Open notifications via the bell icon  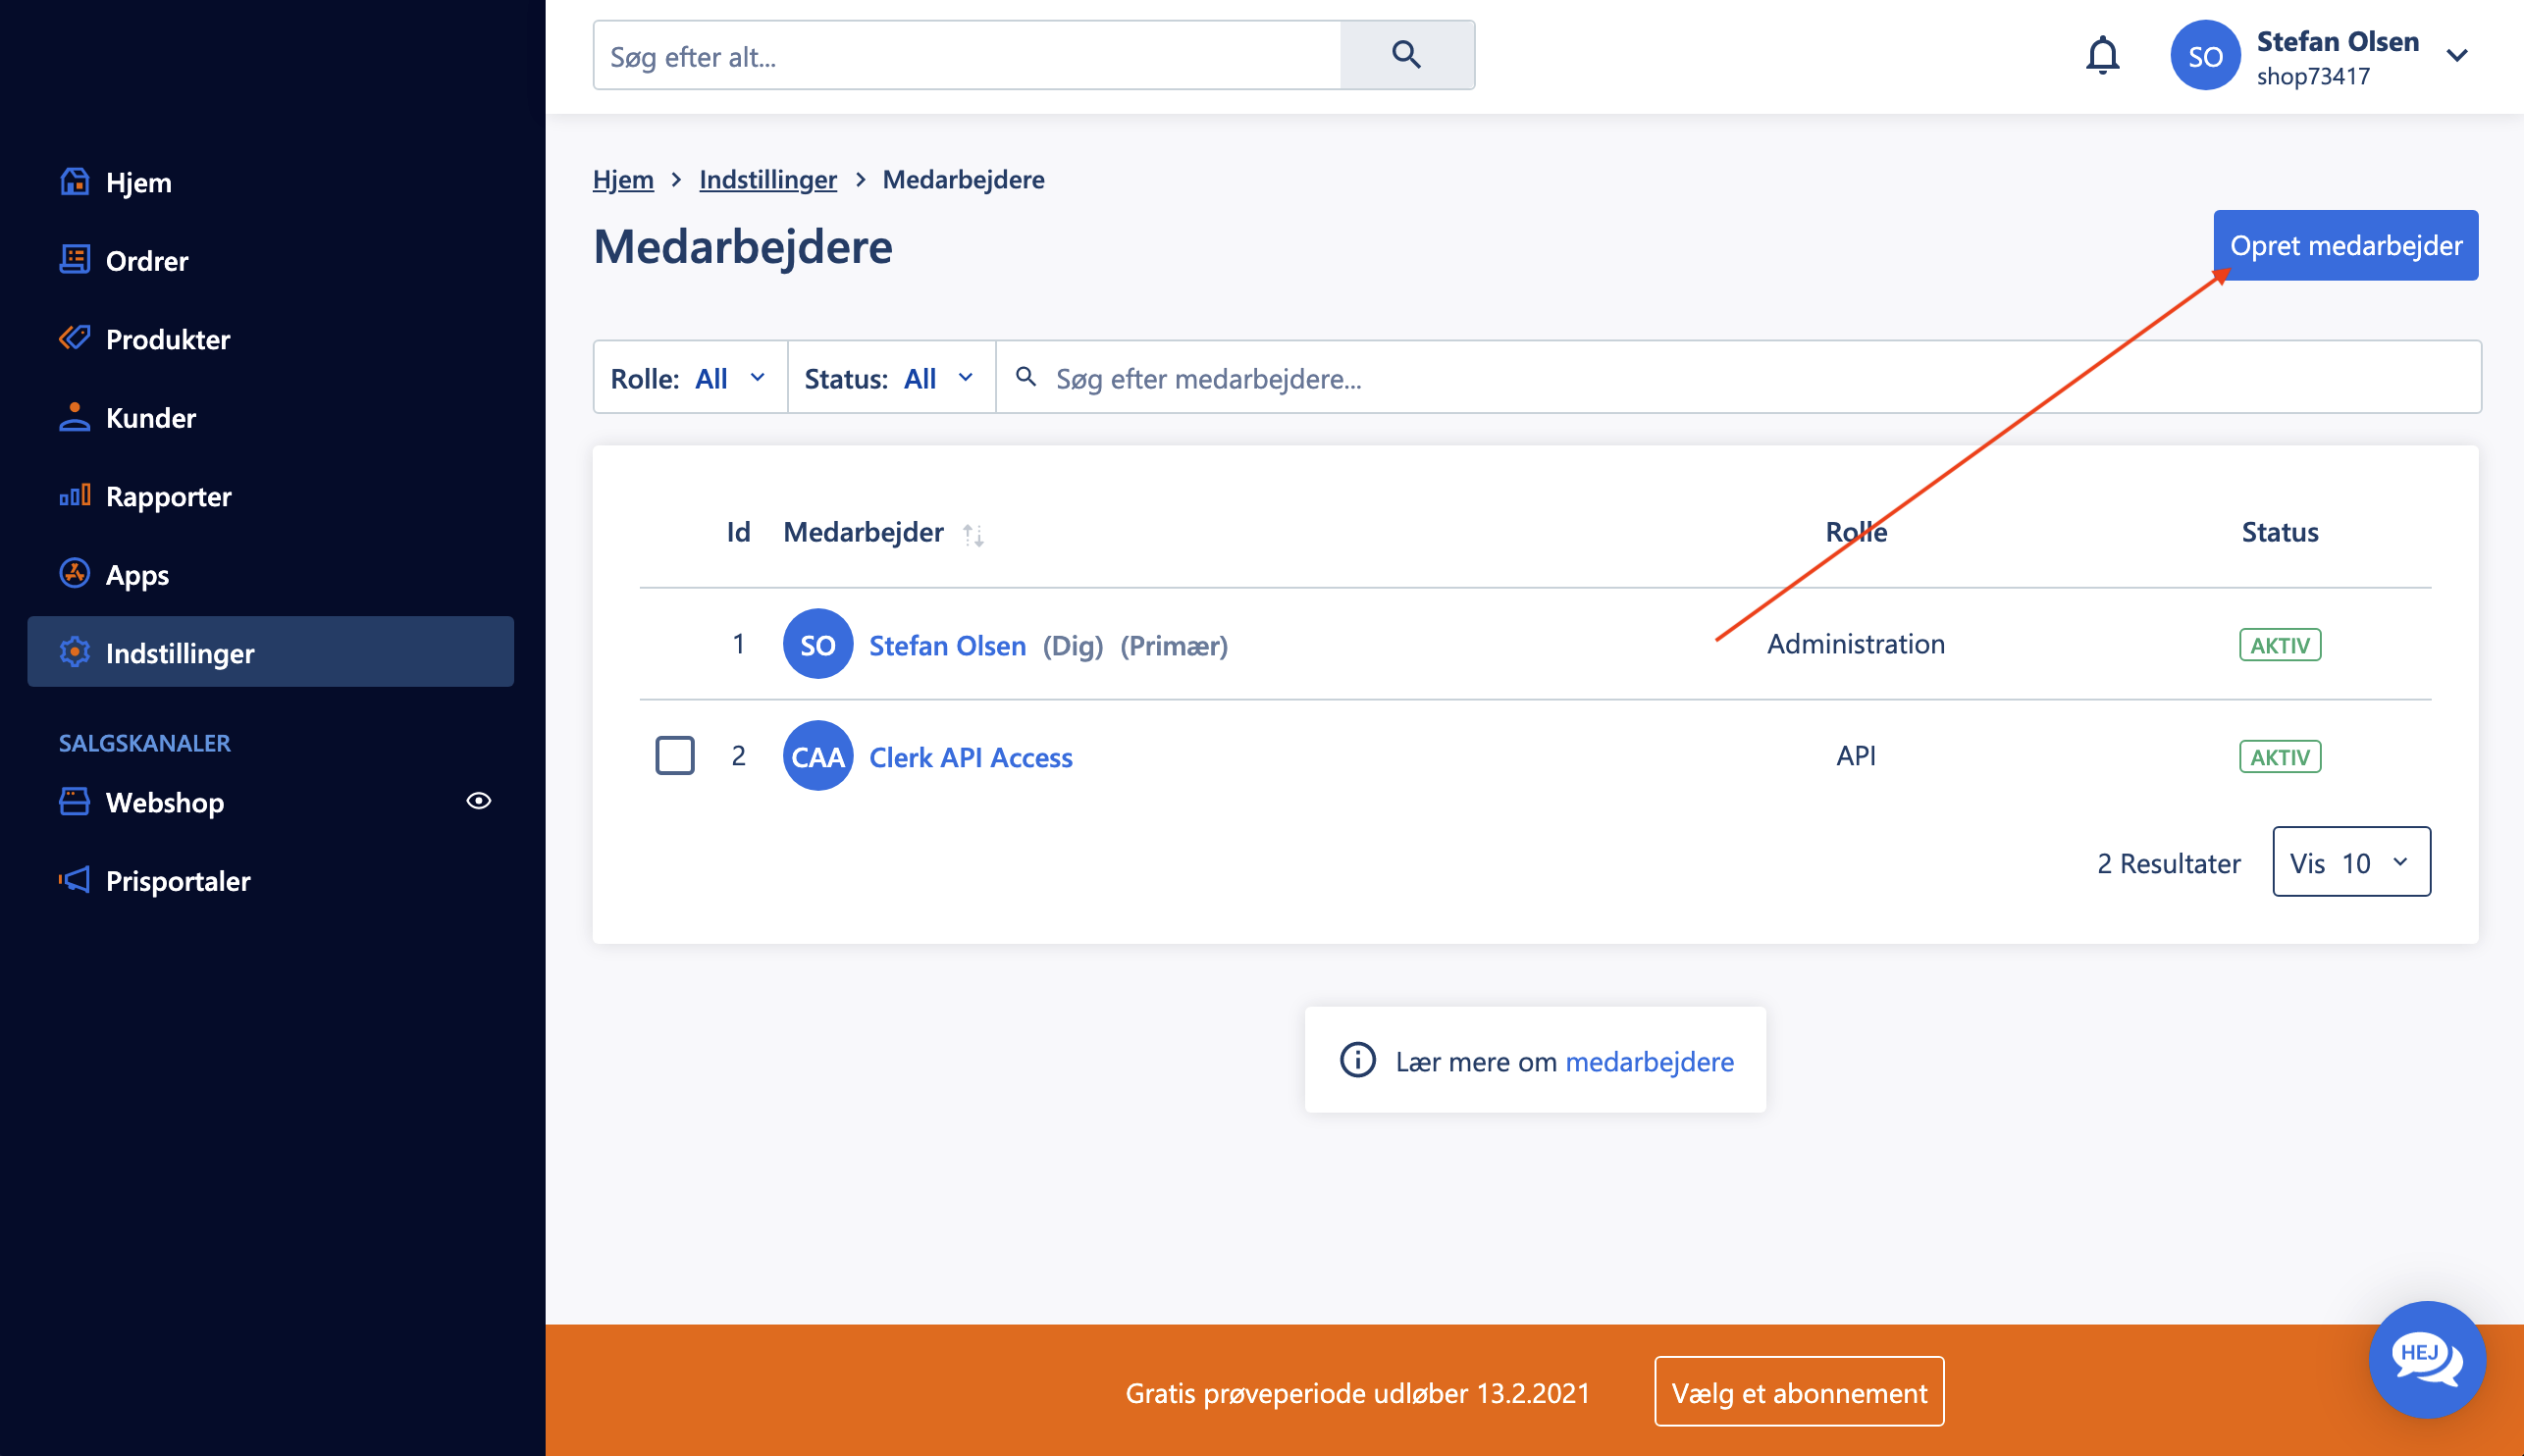[x=2103, y=55]
